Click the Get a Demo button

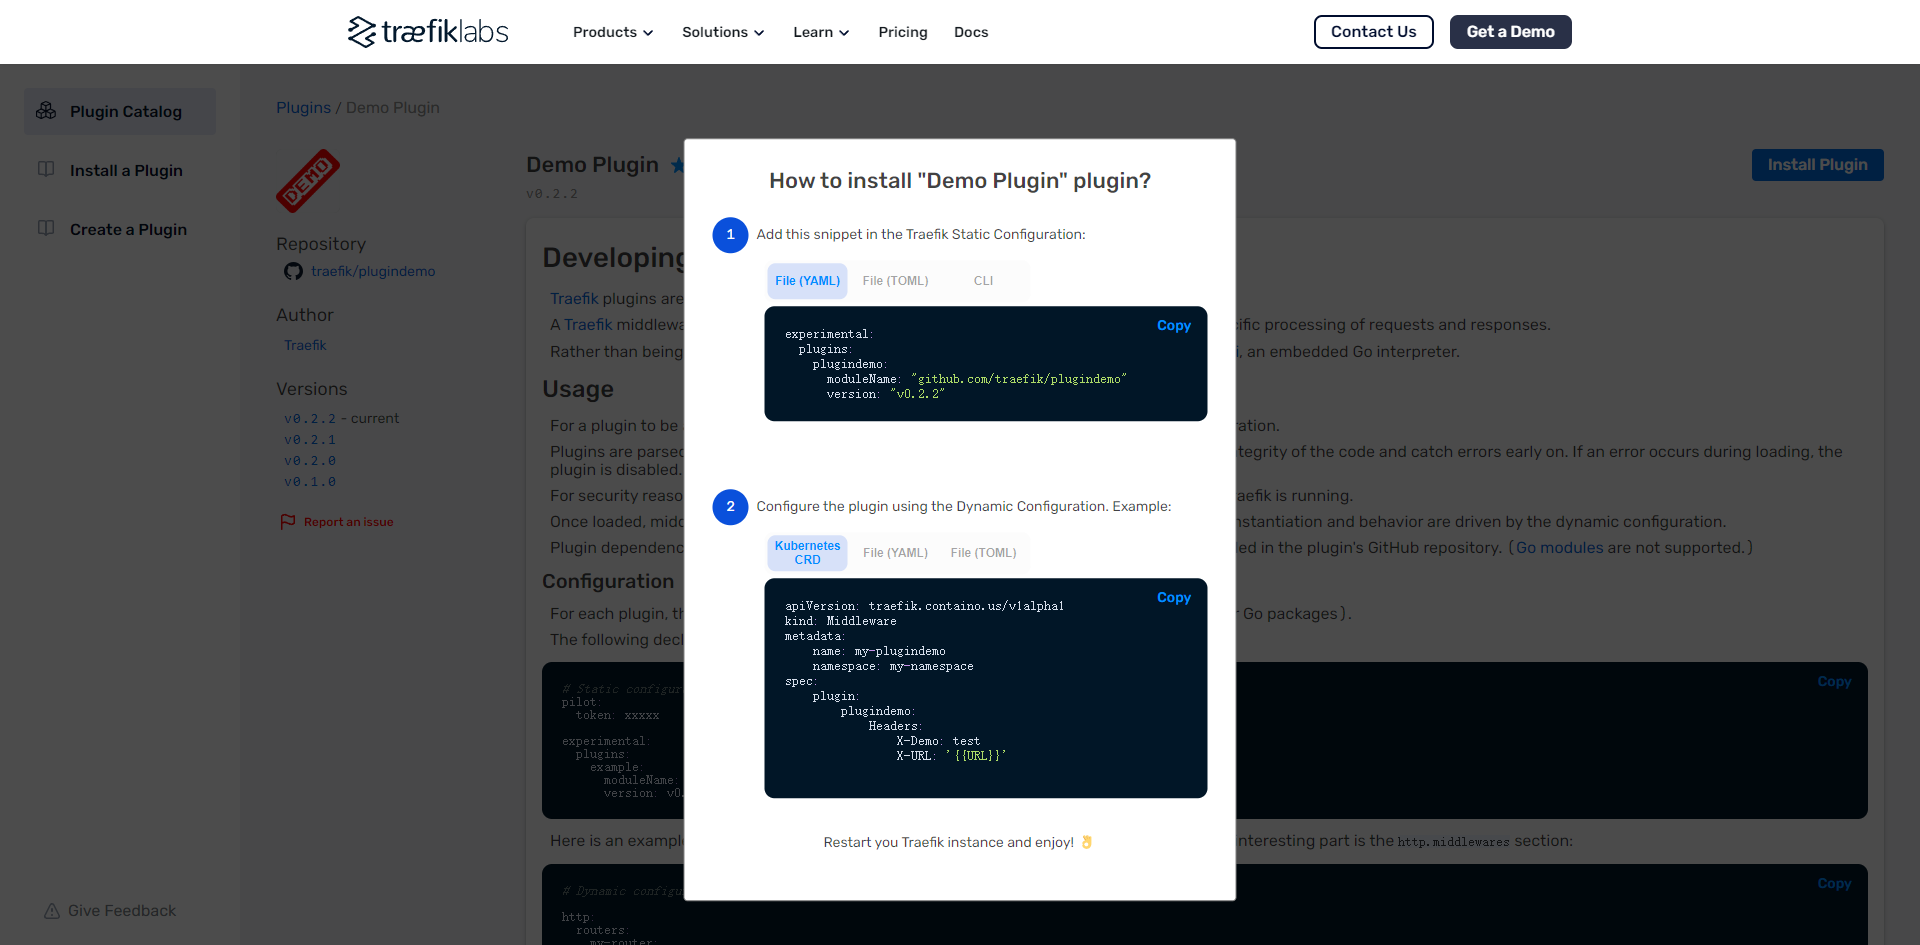coord(1510,32)
